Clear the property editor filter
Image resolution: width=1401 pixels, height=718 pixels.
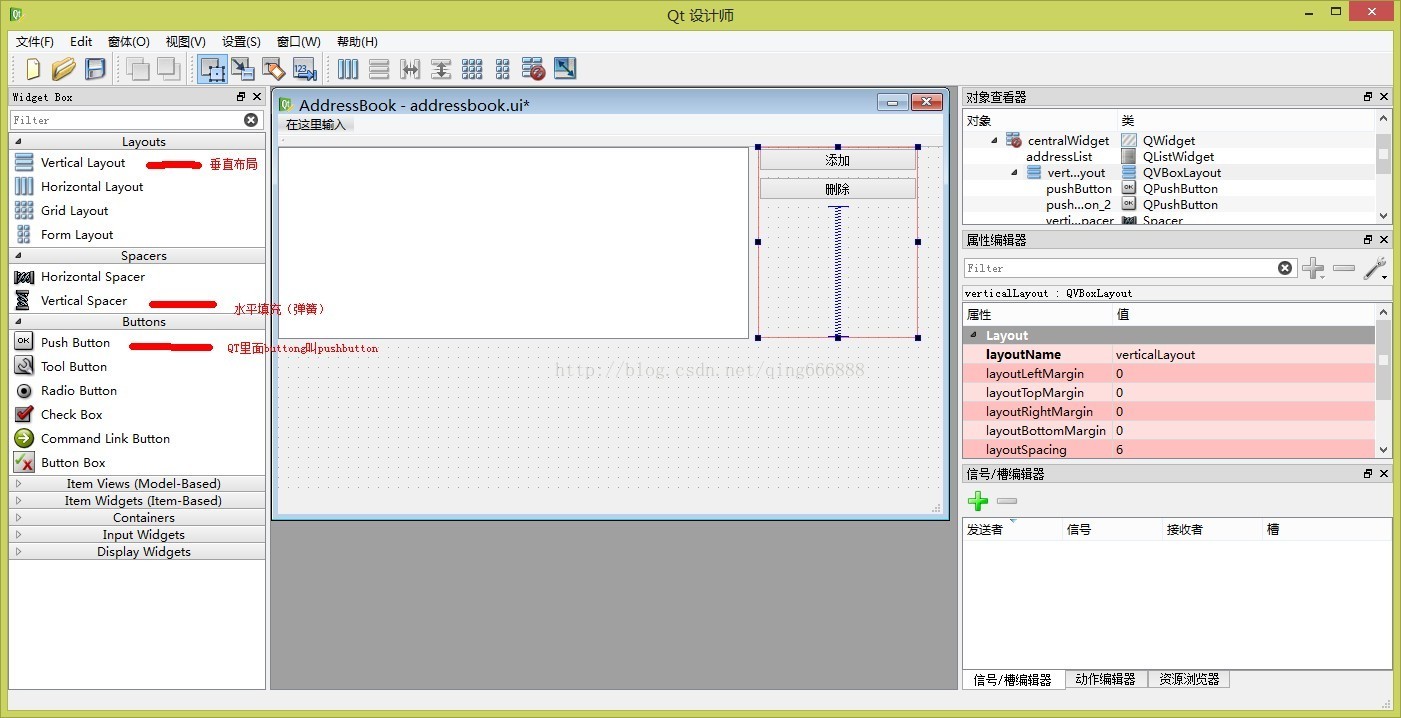(x=1285, y=268)
